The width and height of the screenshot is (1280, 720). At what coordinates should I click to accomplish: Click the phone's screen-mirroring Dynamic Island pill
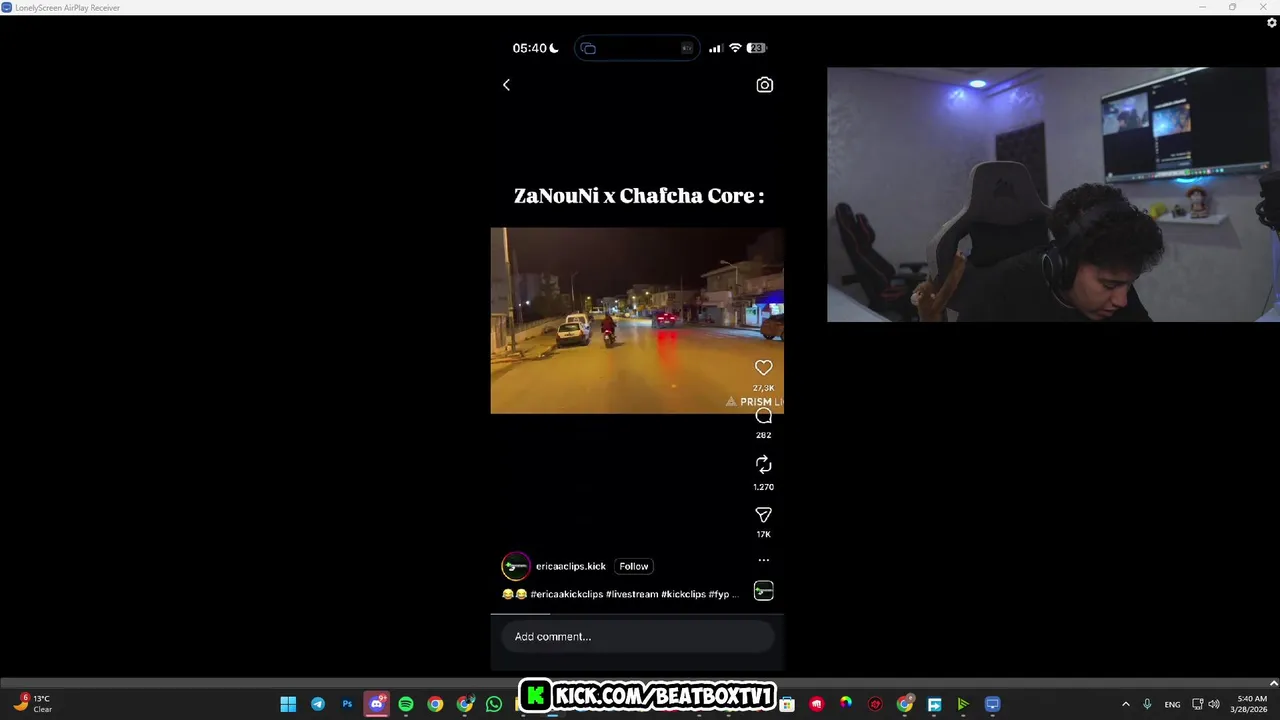point(637,48)
